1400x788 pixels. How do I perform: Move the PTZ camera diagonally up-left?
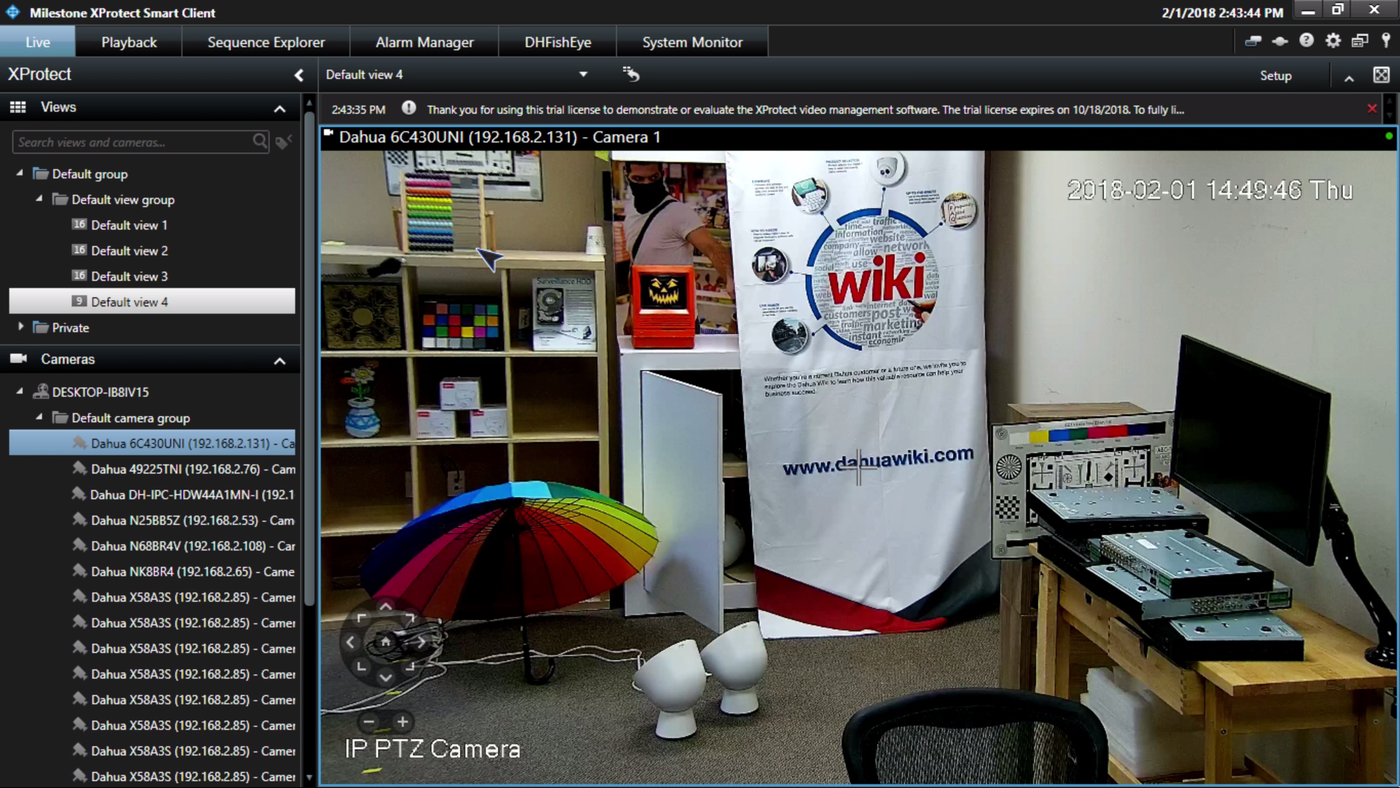[362, 619]
